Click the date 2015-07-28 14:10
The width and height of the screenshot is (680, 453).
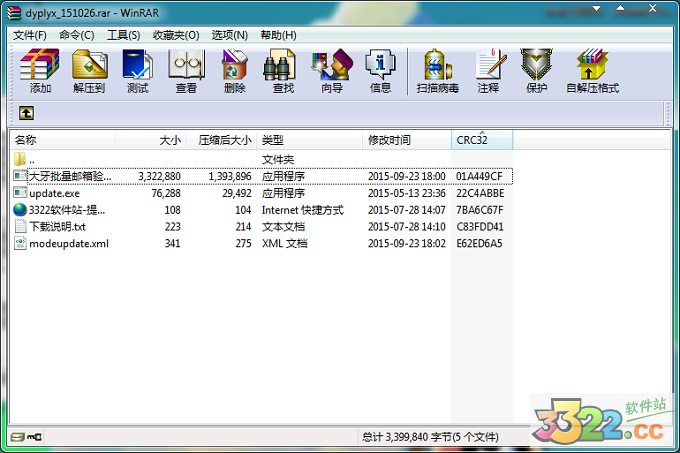[407, 227]
